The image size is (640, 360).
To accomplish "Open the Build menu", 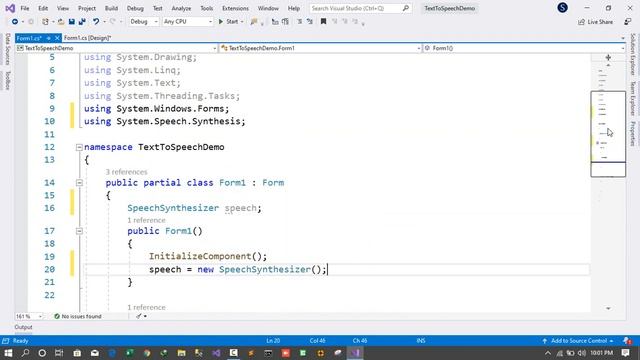I will 111,8.
